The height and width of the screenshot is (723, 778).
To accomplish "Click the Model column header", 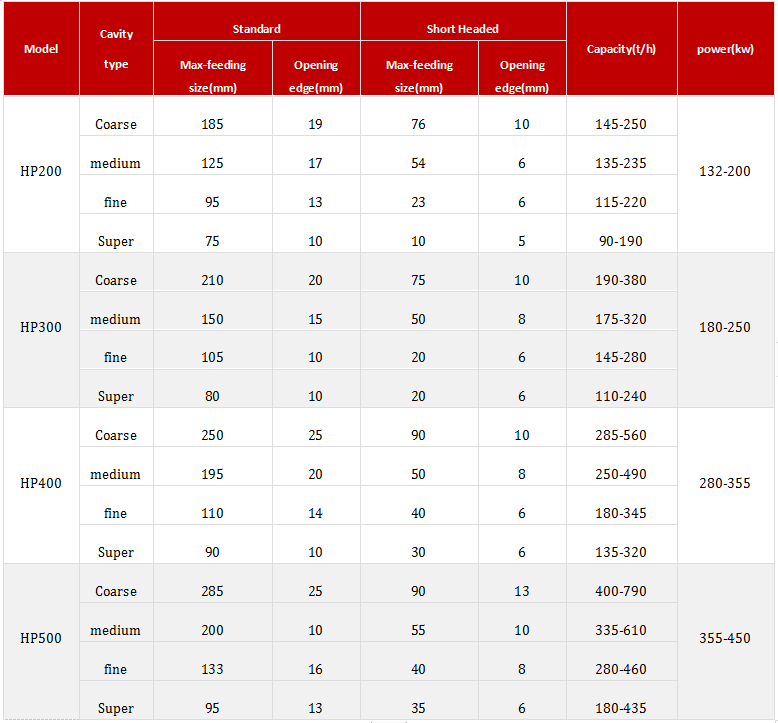I will click(41, 49).
